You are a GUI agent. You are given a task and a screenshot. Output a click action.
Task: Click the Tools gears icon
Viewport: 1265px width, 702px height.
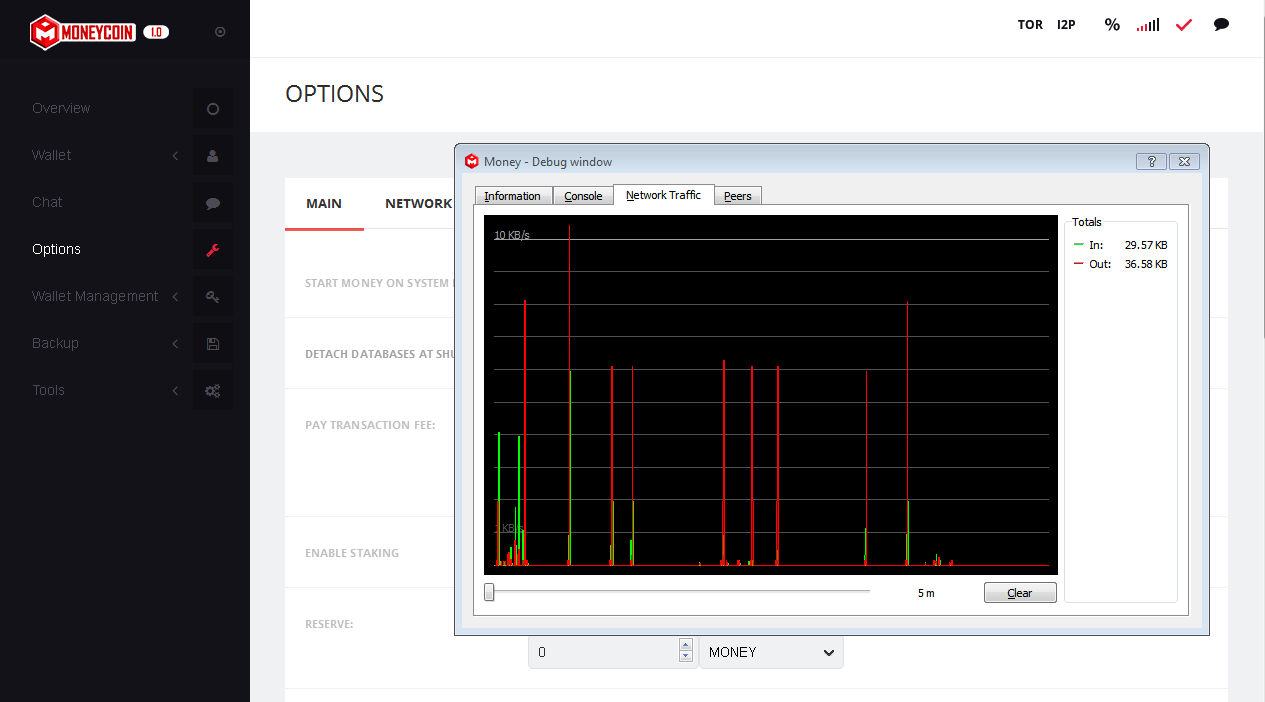coord(213,391)
